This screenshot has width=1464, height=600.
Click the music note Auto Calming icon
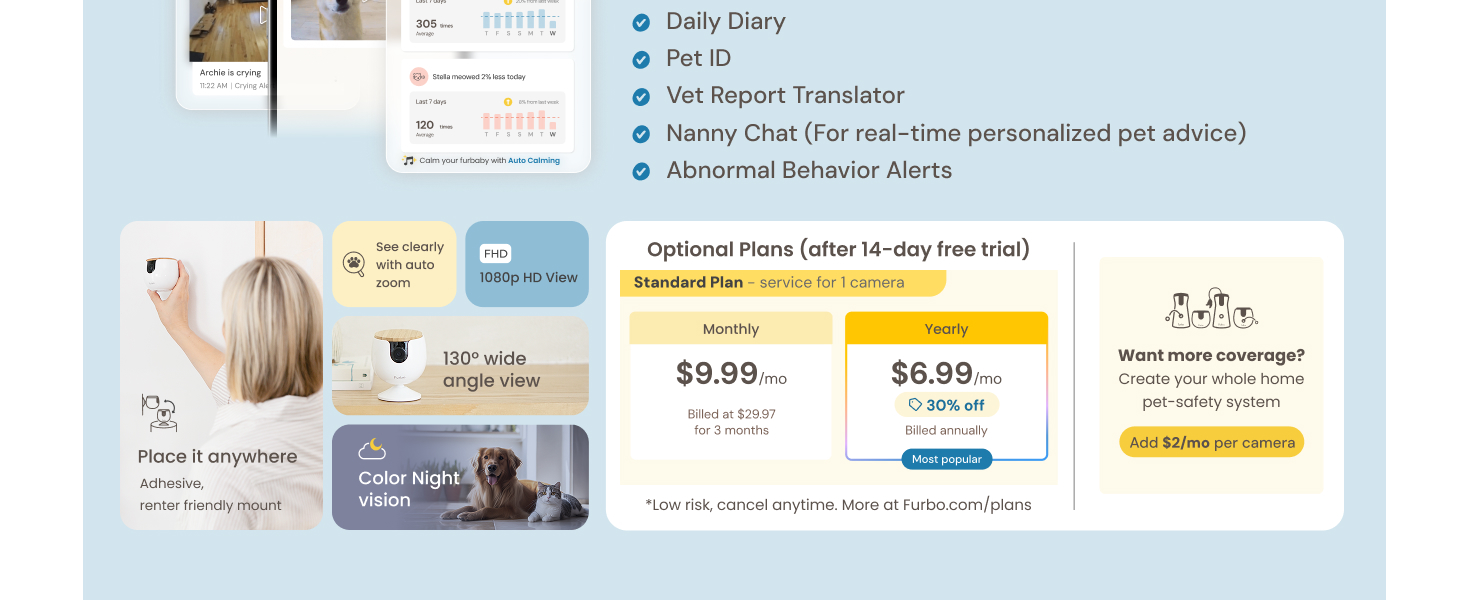tap(409, 160)
